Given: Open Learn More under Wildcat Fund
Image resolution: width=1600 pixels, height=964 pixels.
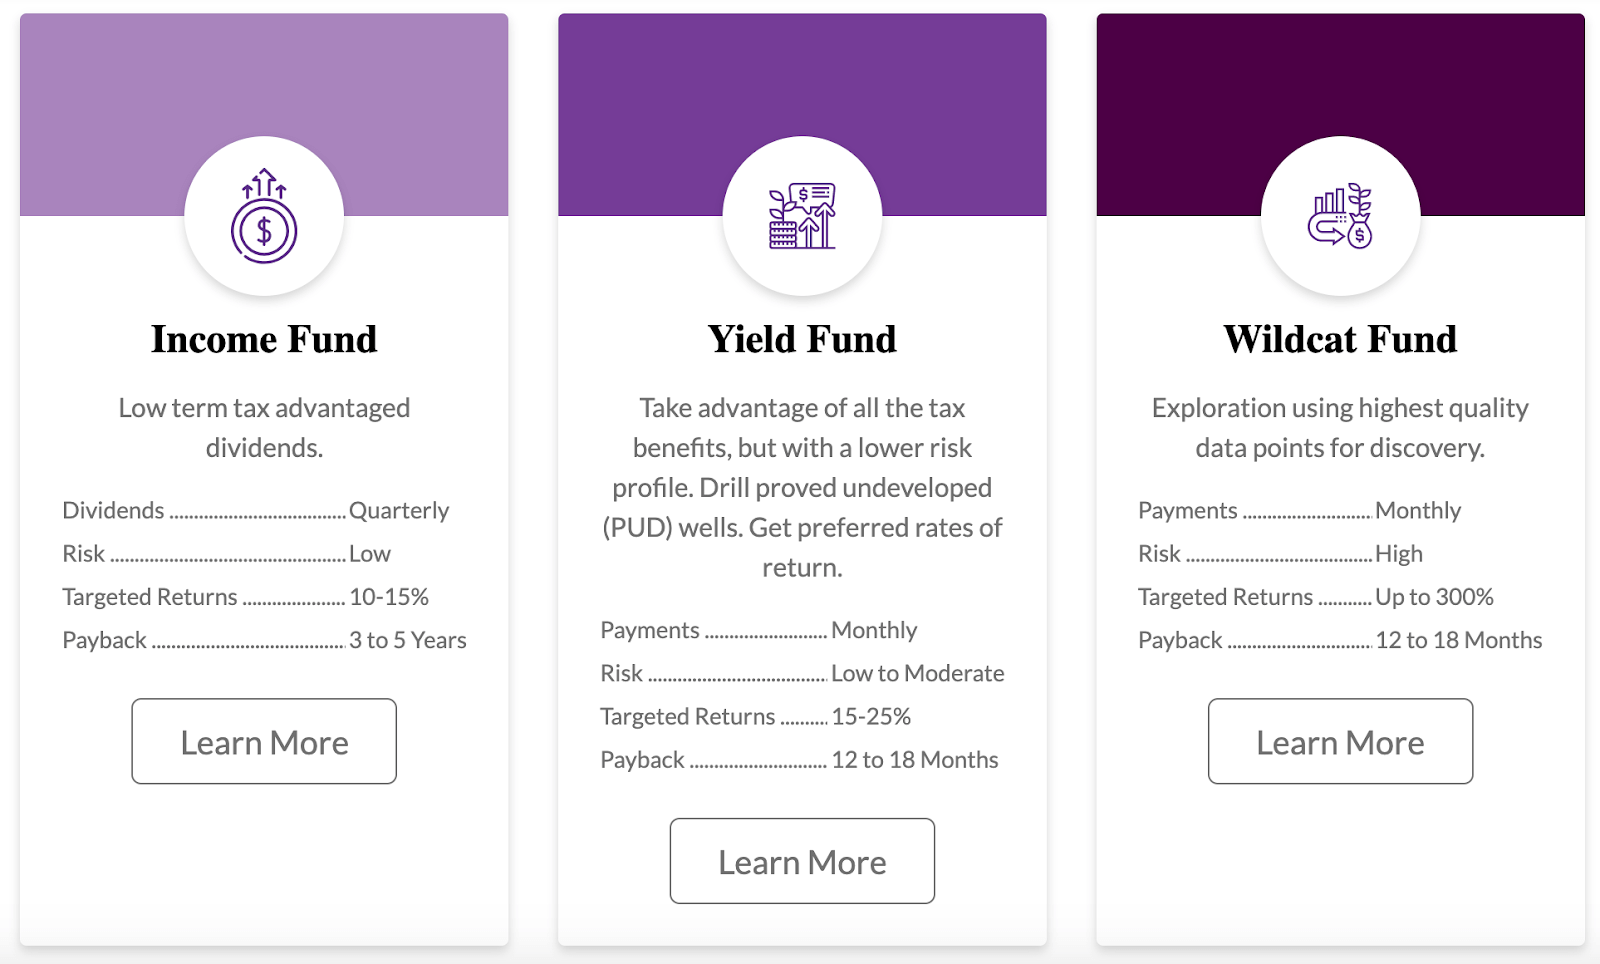Looking at the screenshot, I should [x=1340, y=741].
